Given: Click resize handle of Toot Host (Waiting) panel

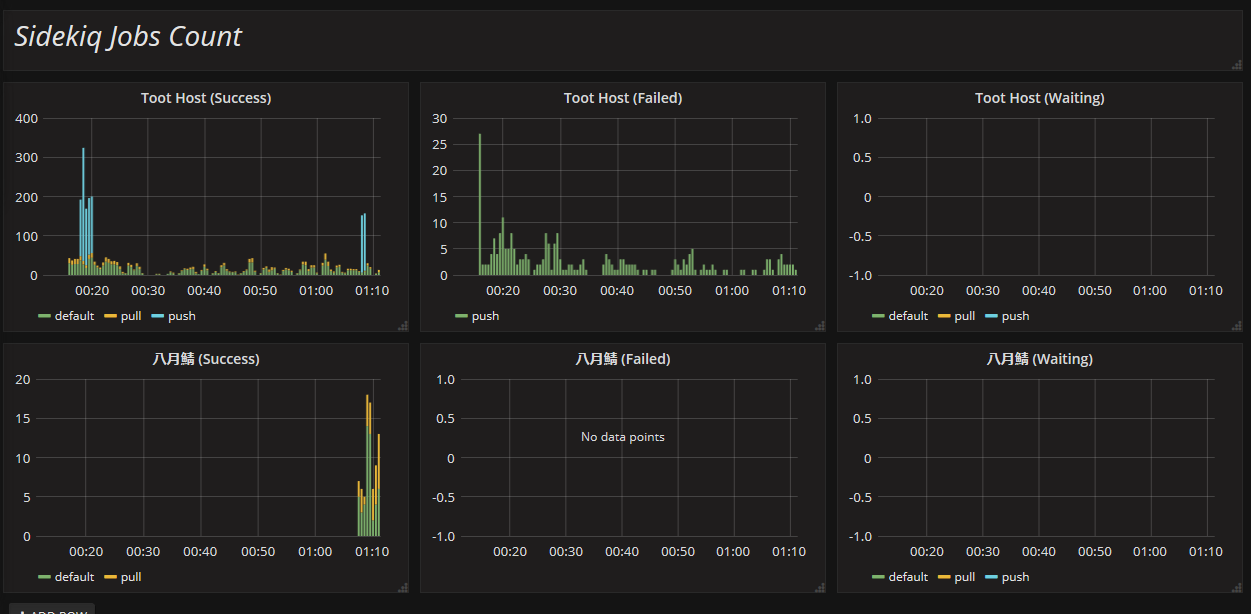Looking at the screenshot, I should click(1237, 325).
